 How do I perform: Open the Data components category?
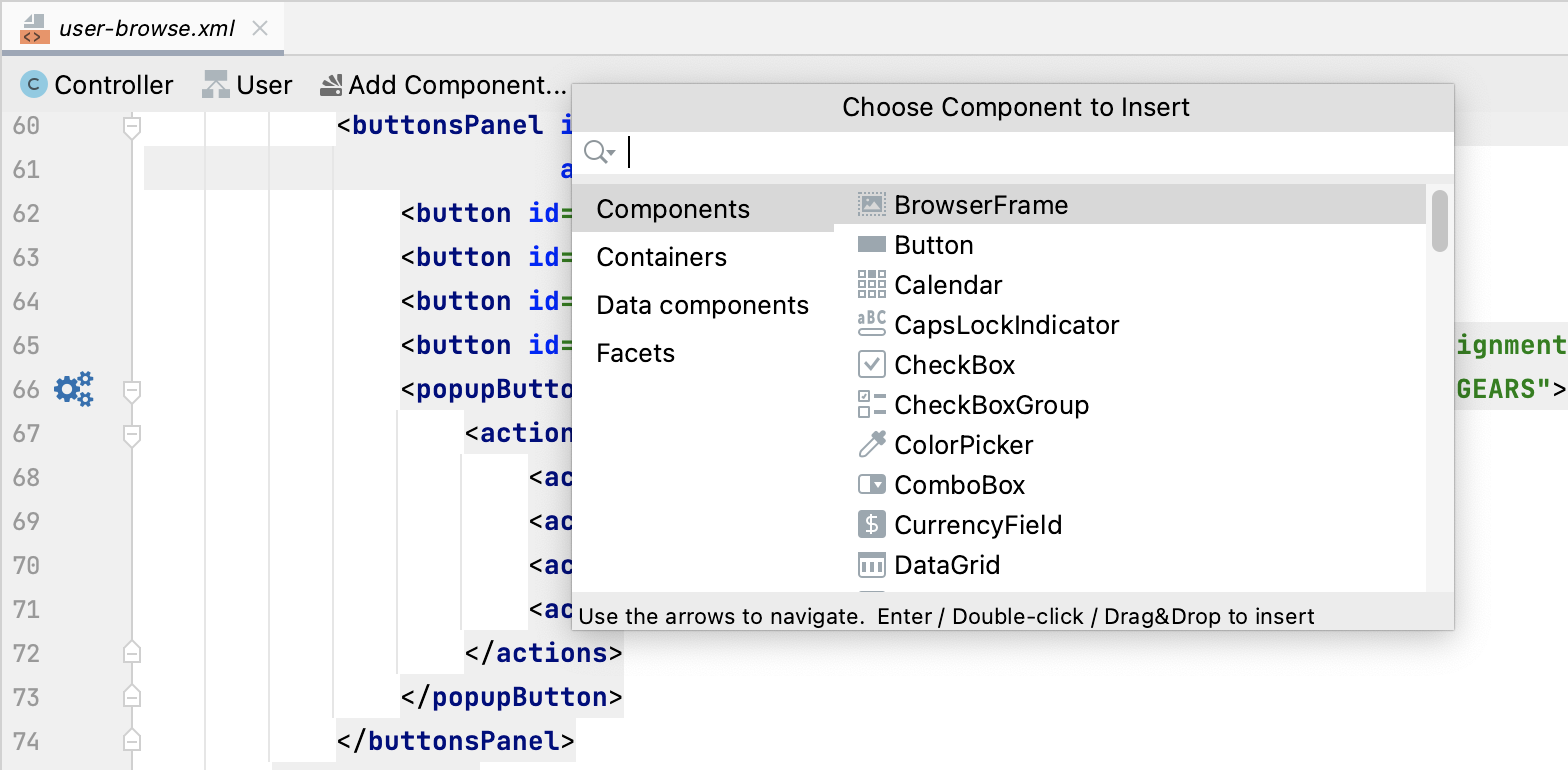703,305
